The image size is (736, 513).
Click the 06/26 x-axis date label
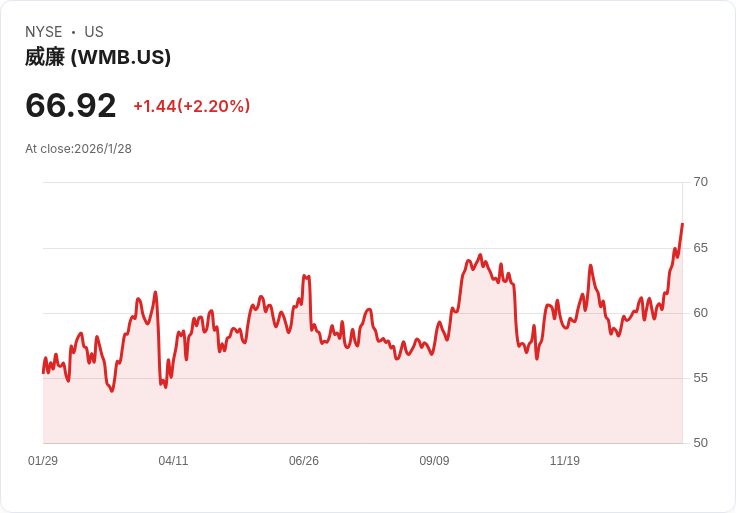click(x=304, y=461)
